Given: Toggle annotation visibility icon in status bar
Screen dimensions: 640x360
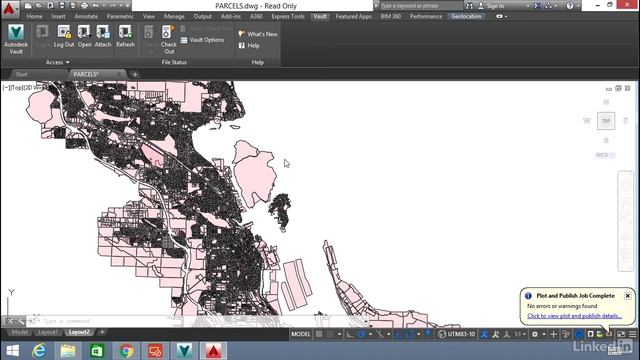Looking at the screenshot, I should click(484, 334).
